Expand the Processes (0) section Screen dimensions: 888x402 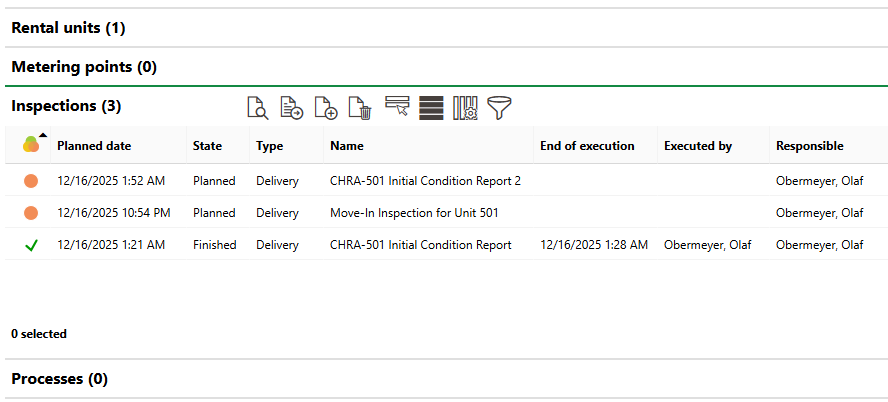click(x=59, y=379)
